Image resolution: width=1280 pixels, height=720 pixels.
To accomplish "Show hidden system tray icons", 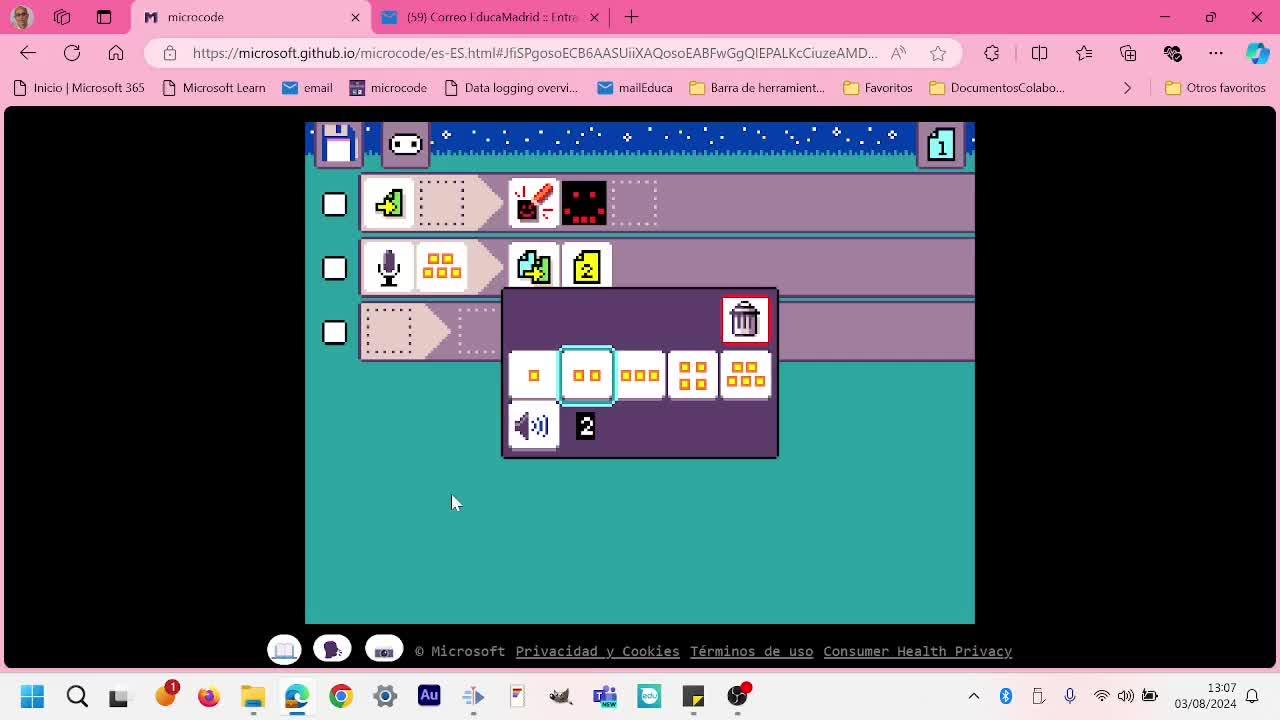I will 974,696.
